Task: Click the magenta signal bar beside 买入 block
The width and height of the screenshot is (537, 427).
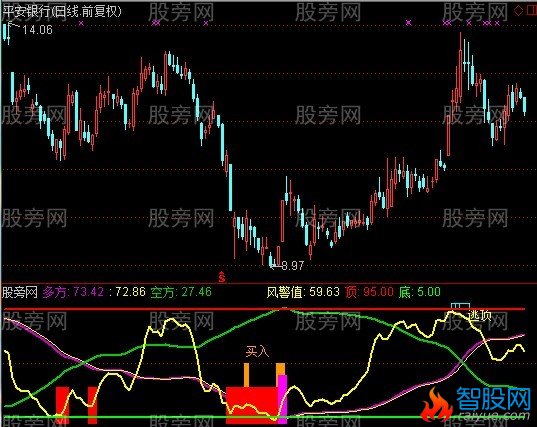Action: 283,399
